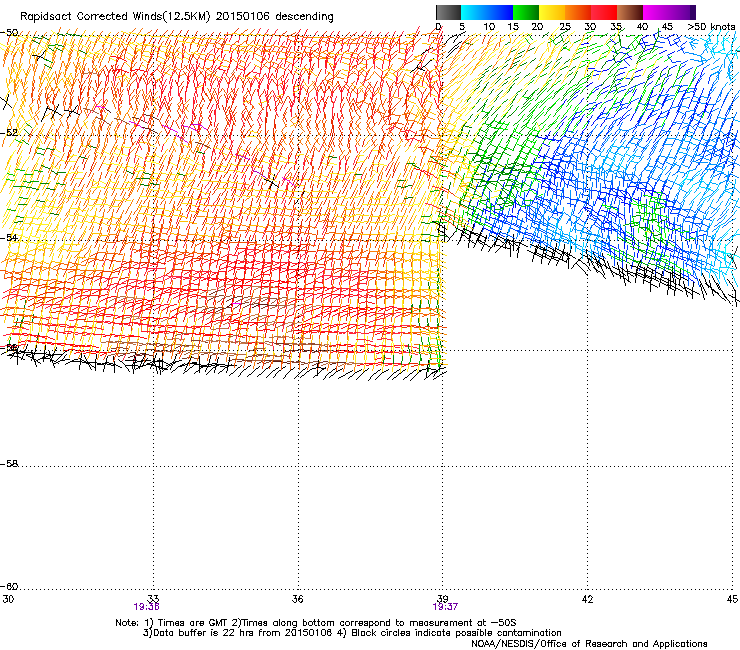Select the purple 45–50 knots color band
Viewport: 740px width, 650px height.
tap(682, 12)
